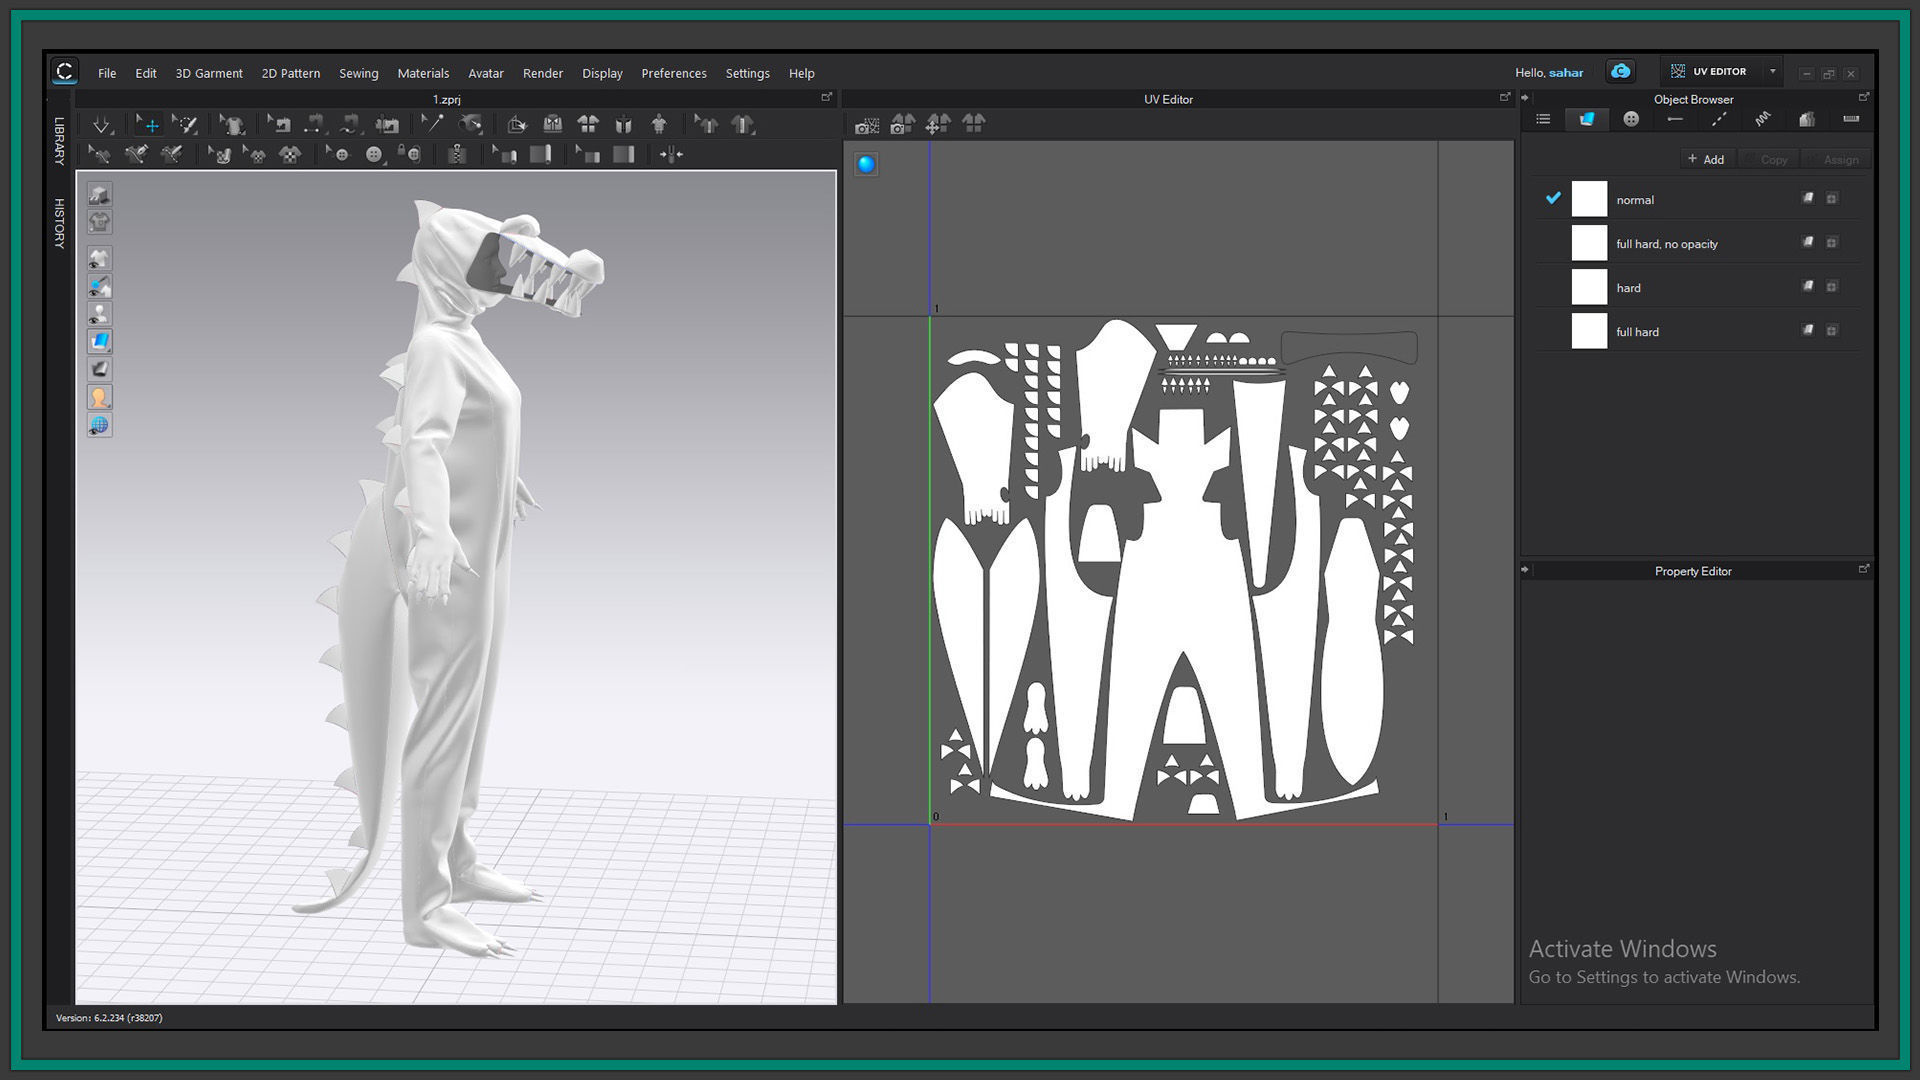
Task: Select the 'full hard' fabric row
Action: [1697, 331]
